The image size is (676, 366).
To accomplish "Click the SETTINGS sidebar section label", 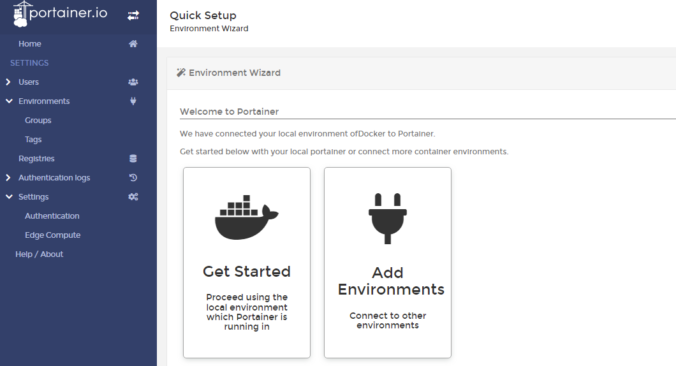I will pos(29,63).
